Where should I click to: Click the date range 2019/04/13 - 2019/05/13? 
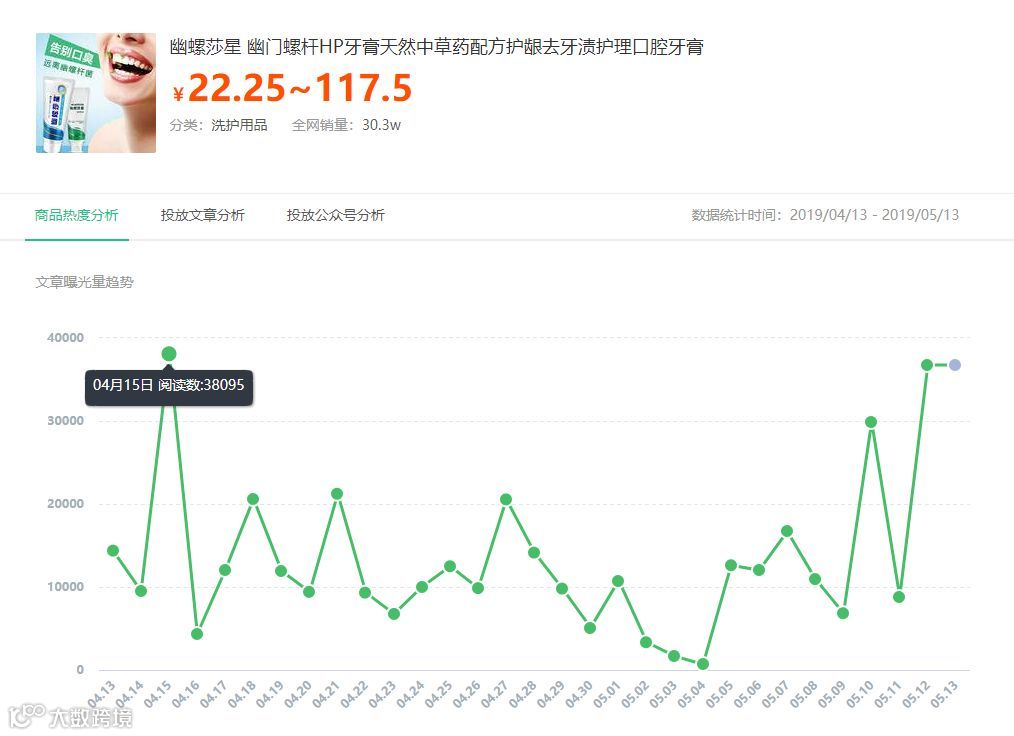pos(874,215)
